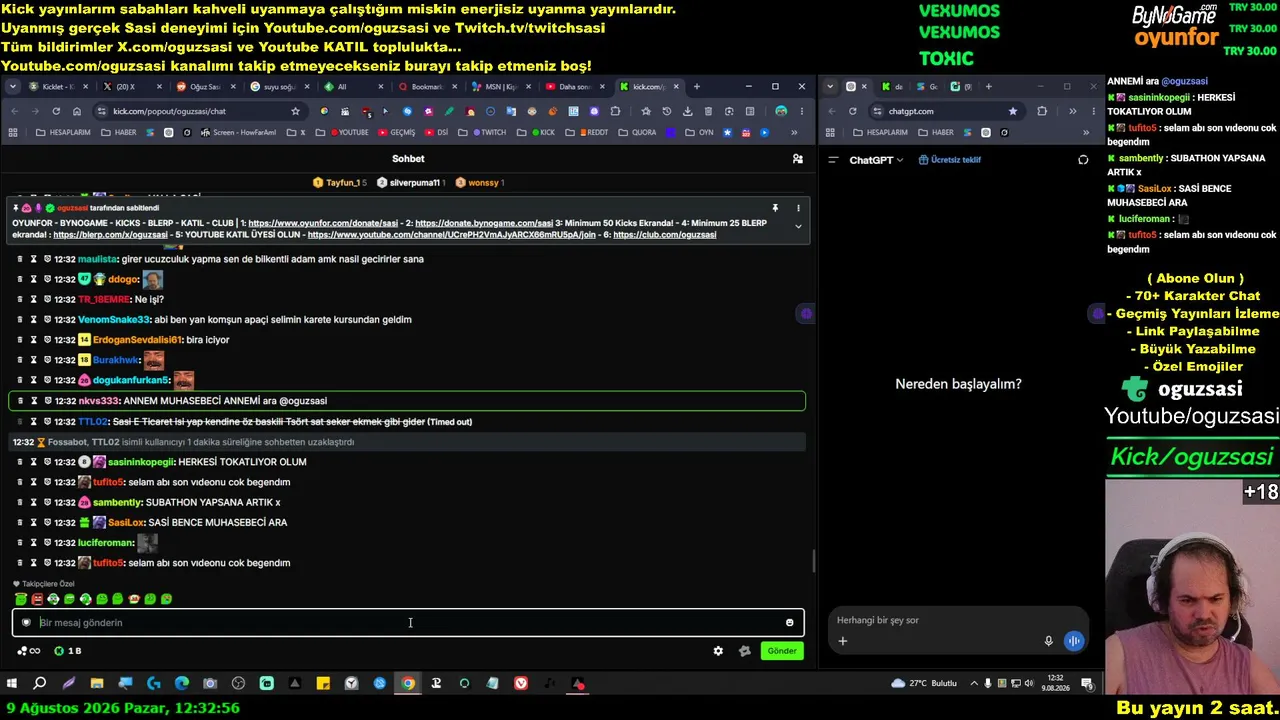
Task: Open the extensions puzzle icon in Kick browser
Action: (x=615, y=111)
